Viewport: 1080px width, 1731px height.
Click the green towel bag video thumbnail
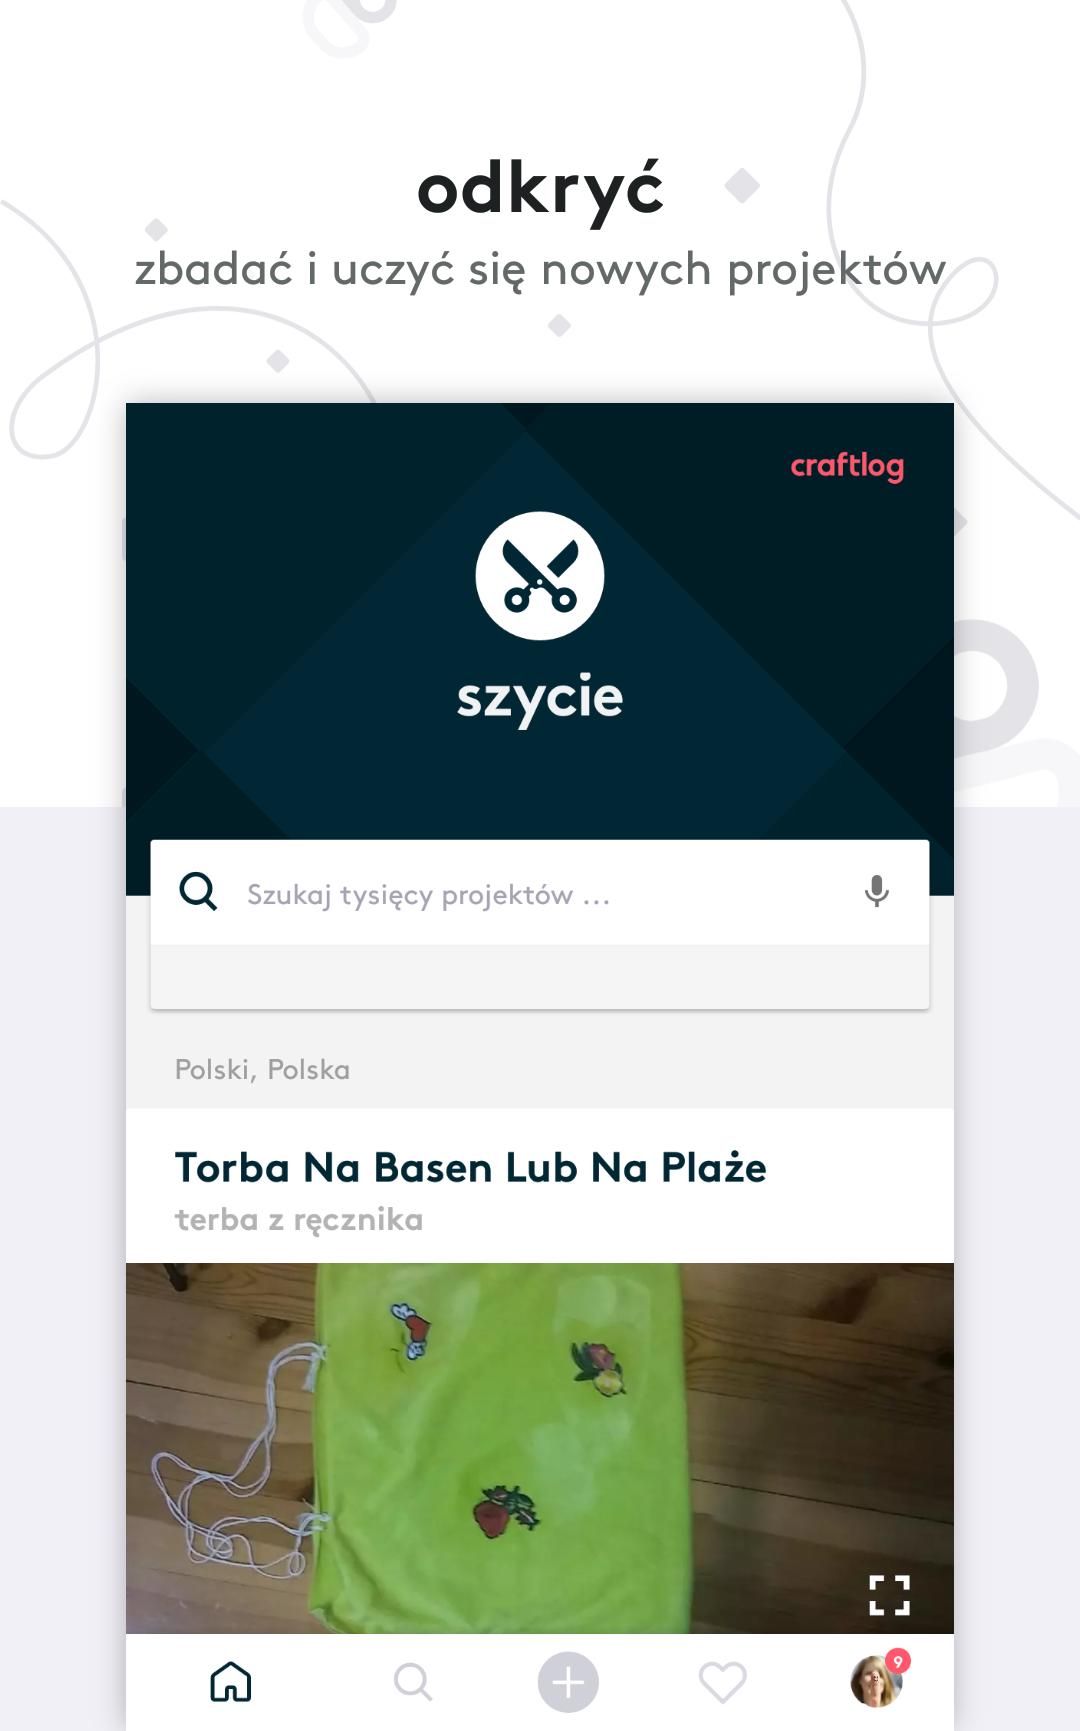click(x=540, y=1448)
